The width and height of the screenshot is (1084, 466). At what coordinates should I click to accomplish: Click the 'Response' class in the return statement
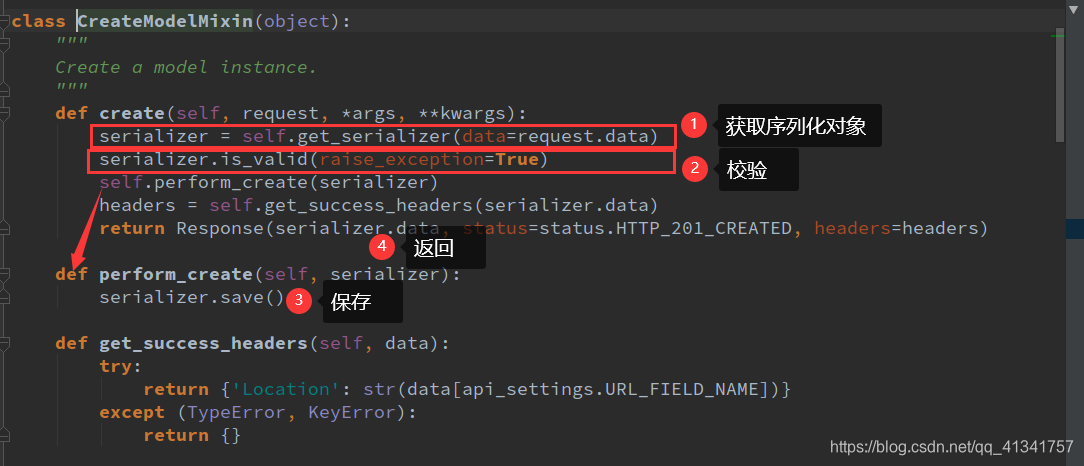221,228
